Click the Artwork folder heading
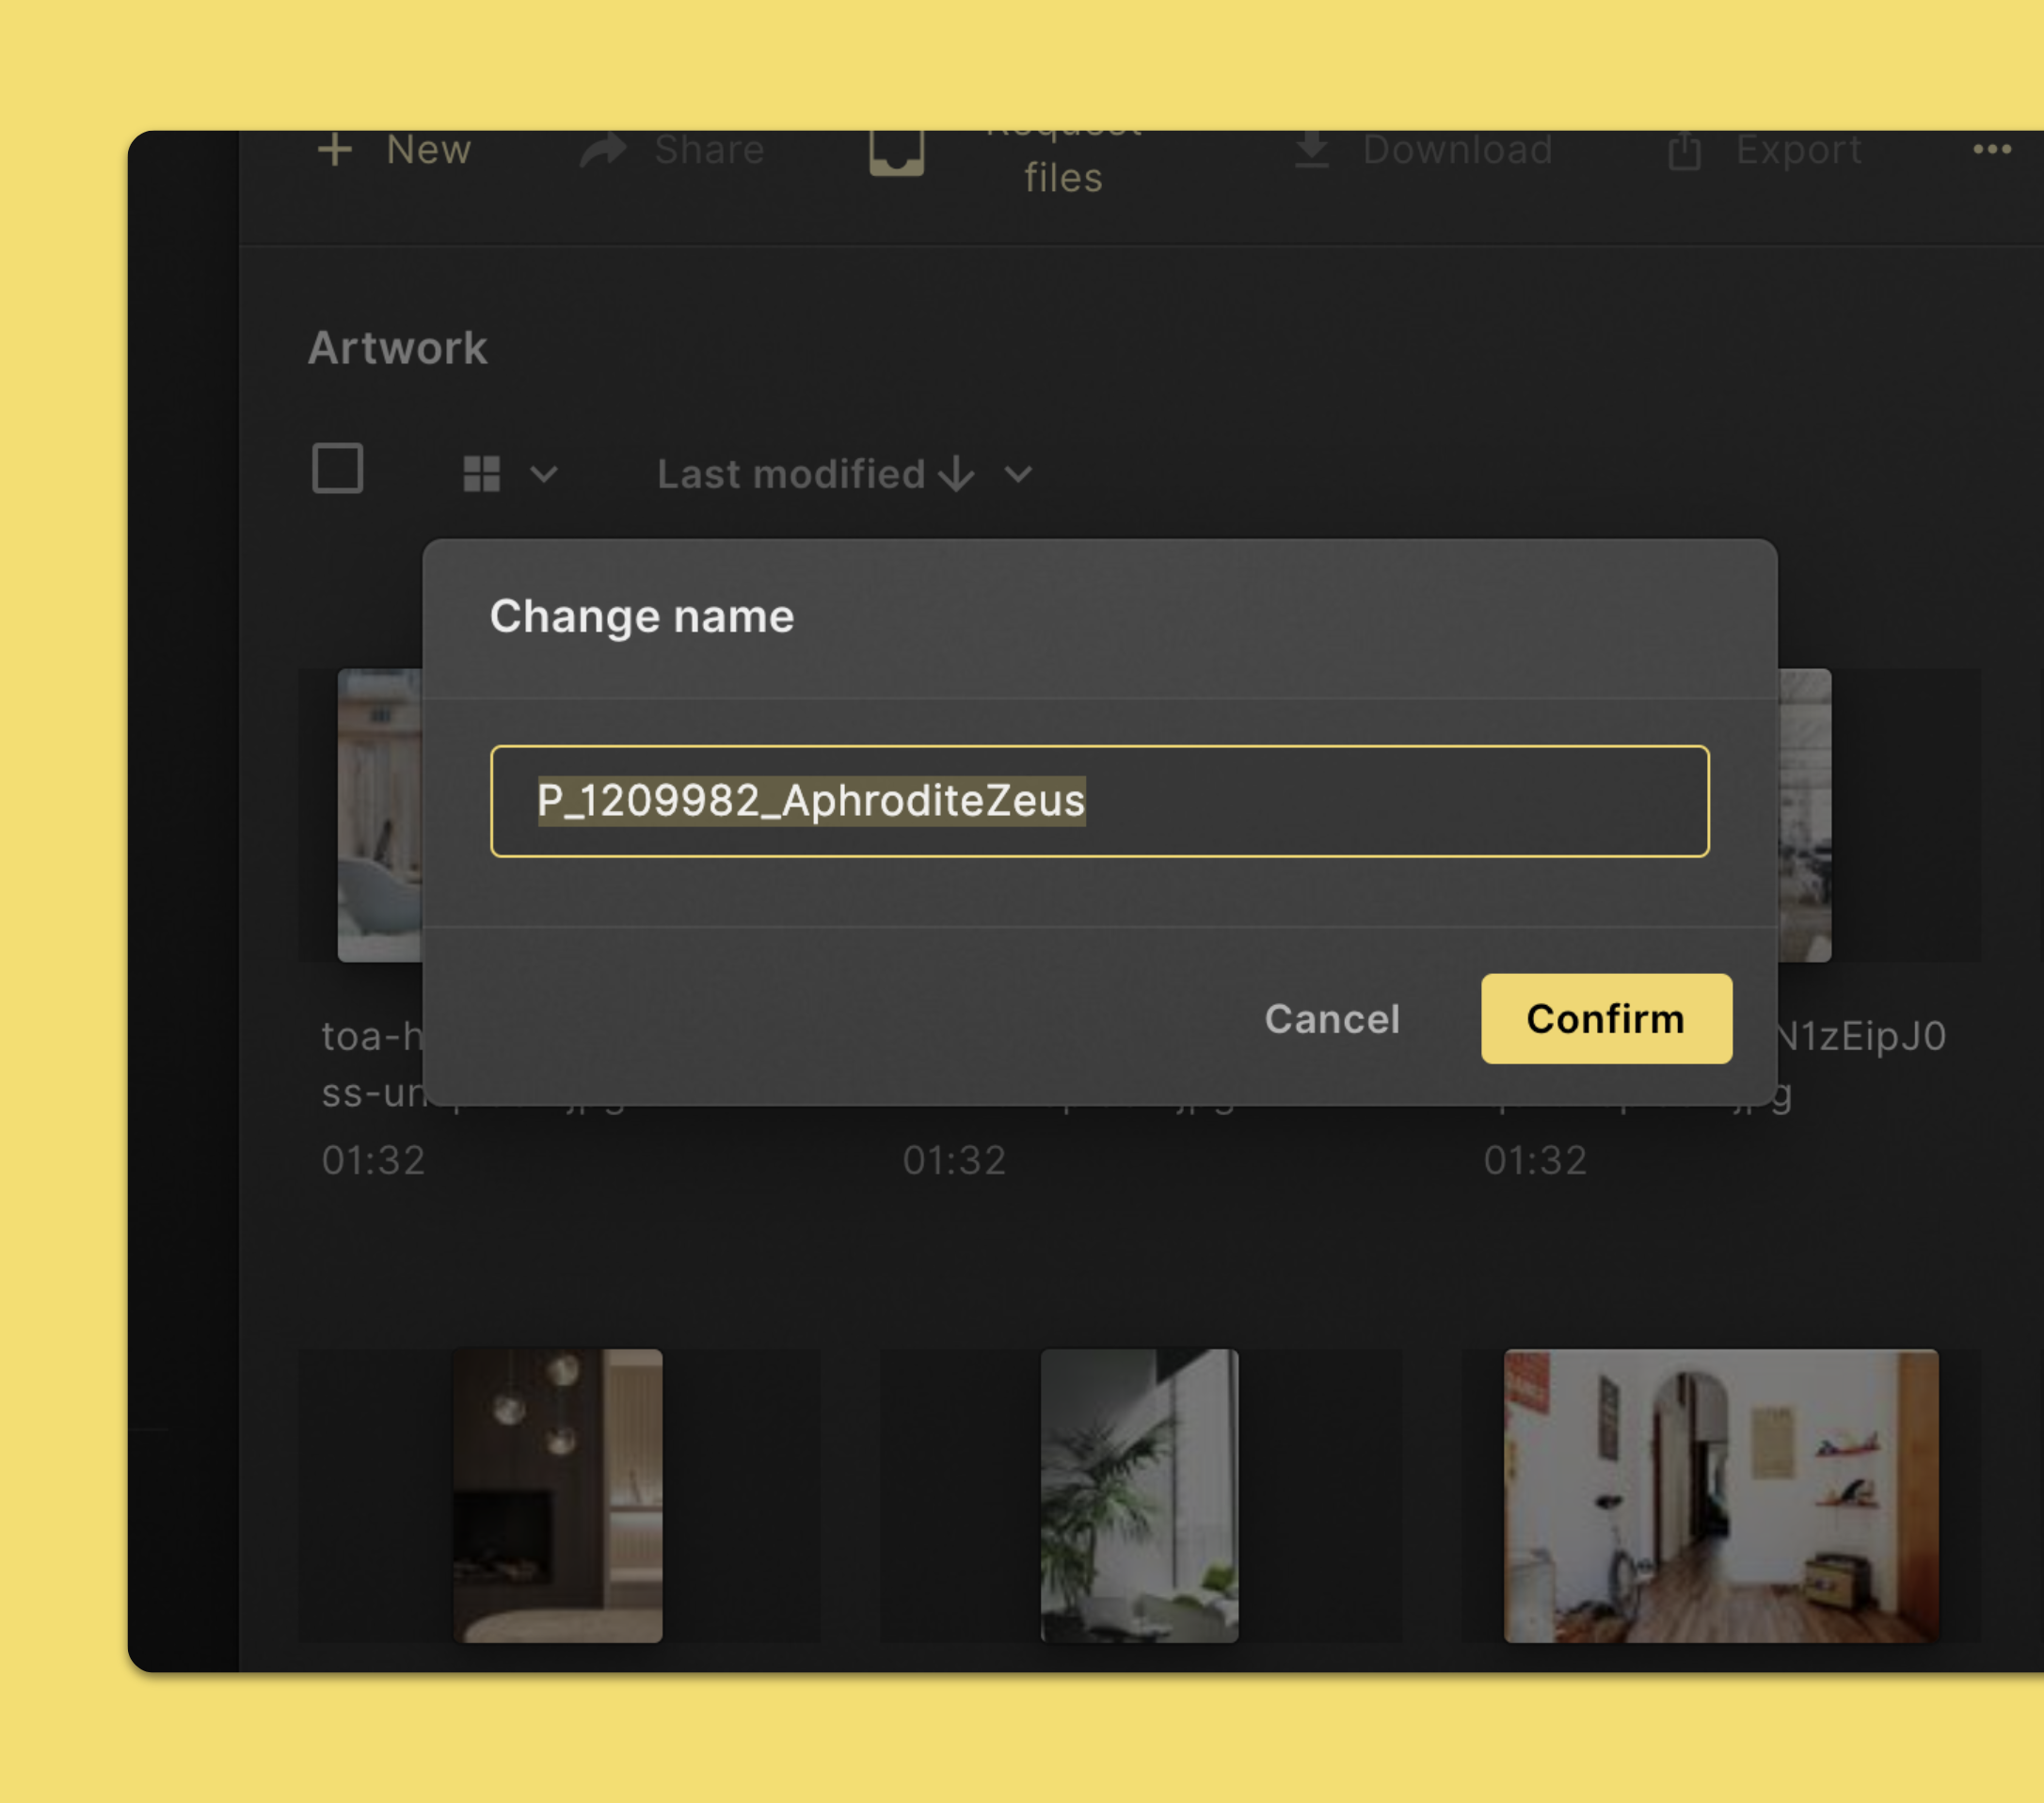 coord(397,348)
